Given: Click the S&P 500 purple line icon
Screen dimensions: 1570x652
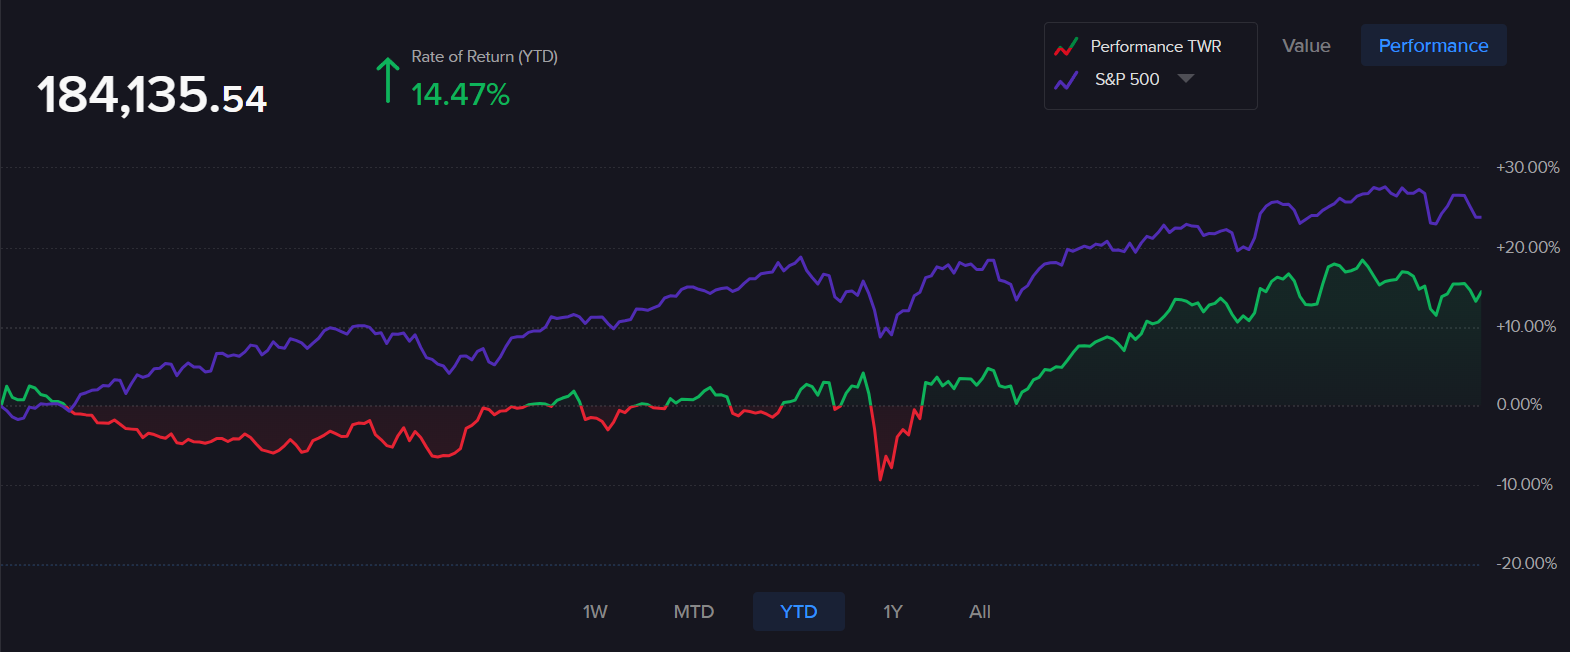Looking at the screenshot, I should pos(1066,80).
